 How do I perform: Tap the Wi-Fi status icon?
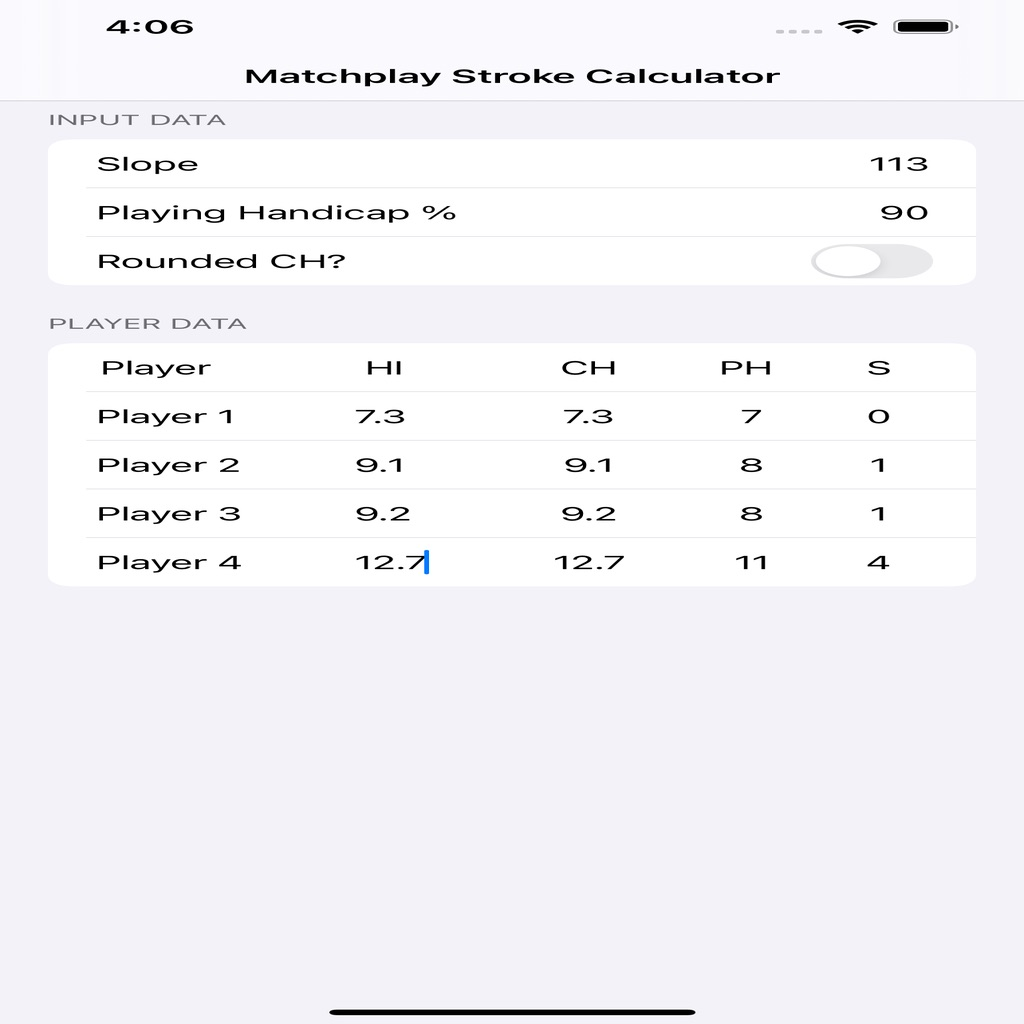(857, 27)
